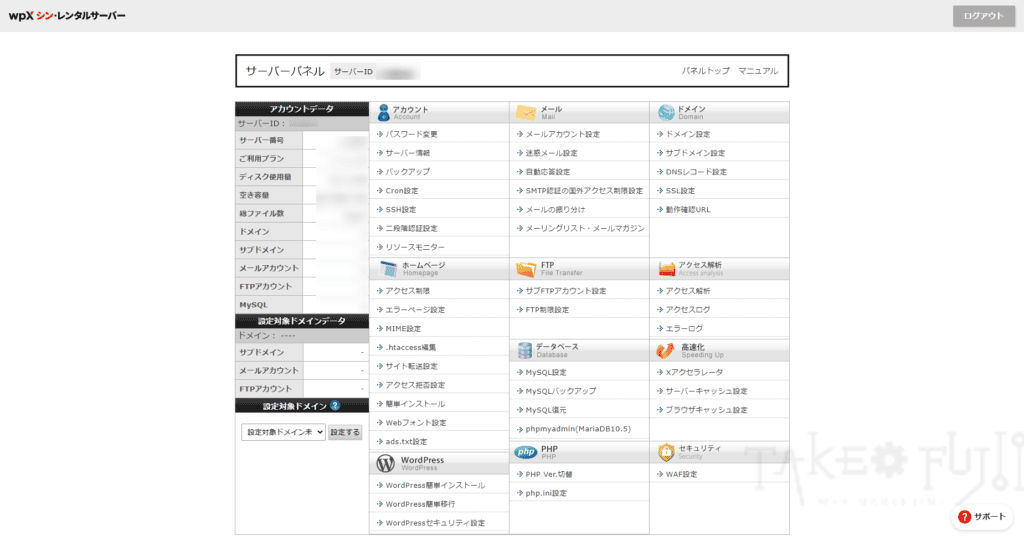This screenshot has width=1024, height=541.
Task: Click the Domain section globe icon
Action: pyautogui.click(x=665, y=112)
